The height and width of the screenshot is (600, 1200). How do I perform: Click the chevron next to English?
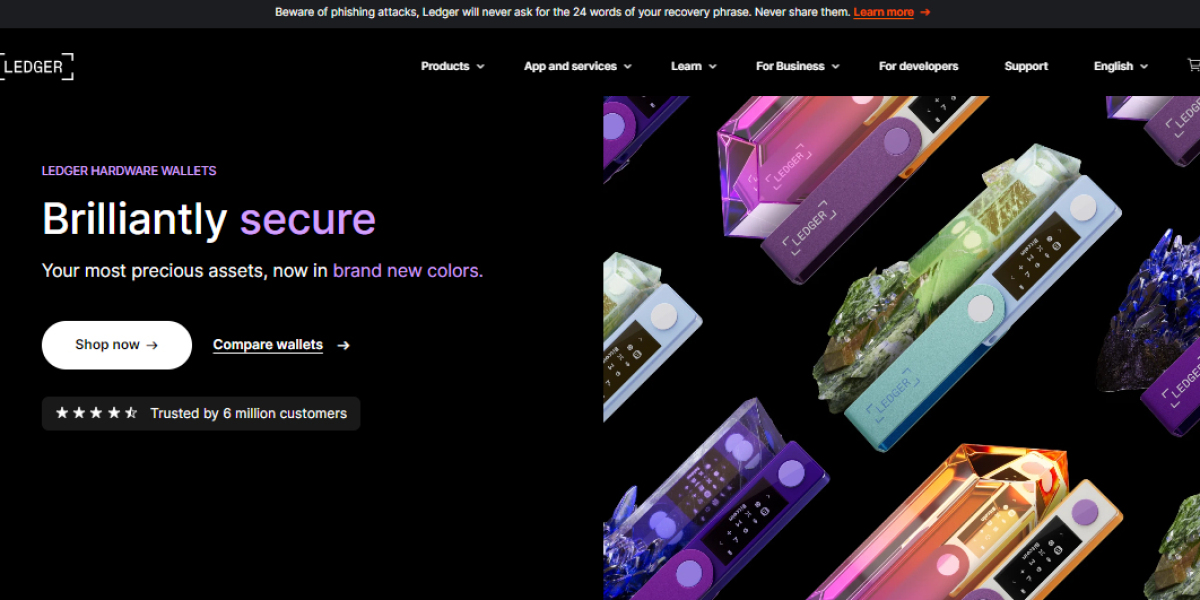coord(1144,67)
